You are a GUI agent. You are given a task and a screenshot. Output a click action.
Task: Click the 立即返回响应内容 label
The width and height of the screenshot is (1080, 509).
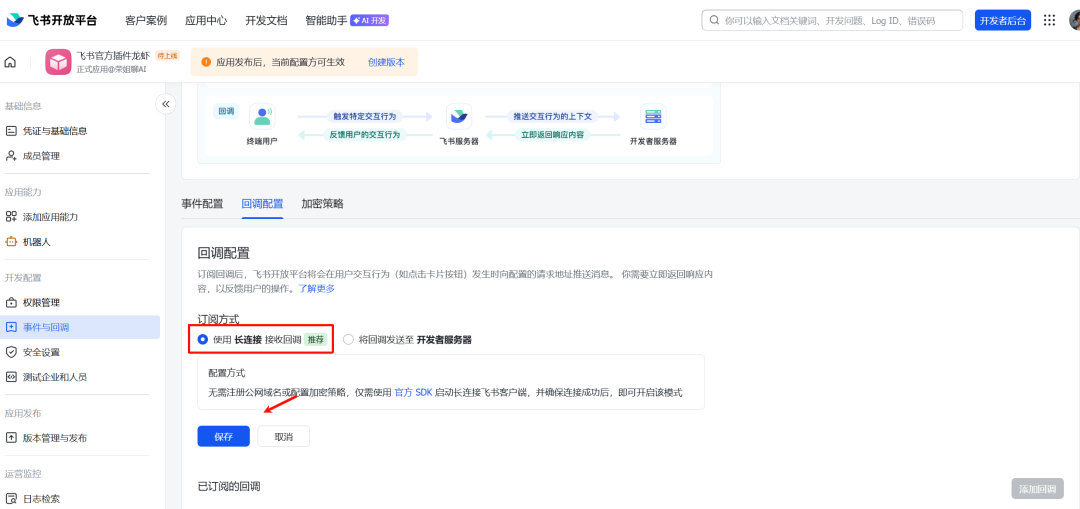(552, 134)
